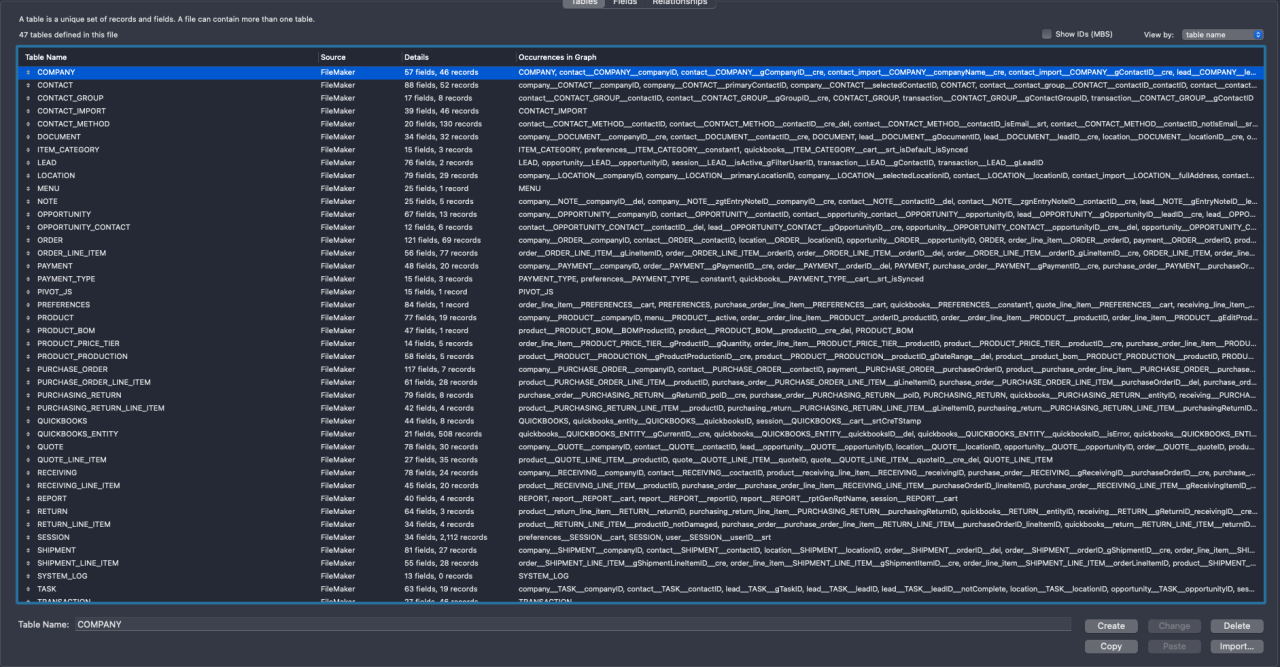The width and height of the screenshot is (1280, 667).
Task: Select the PAYMENT table name
Action: [x=55, y=266]
